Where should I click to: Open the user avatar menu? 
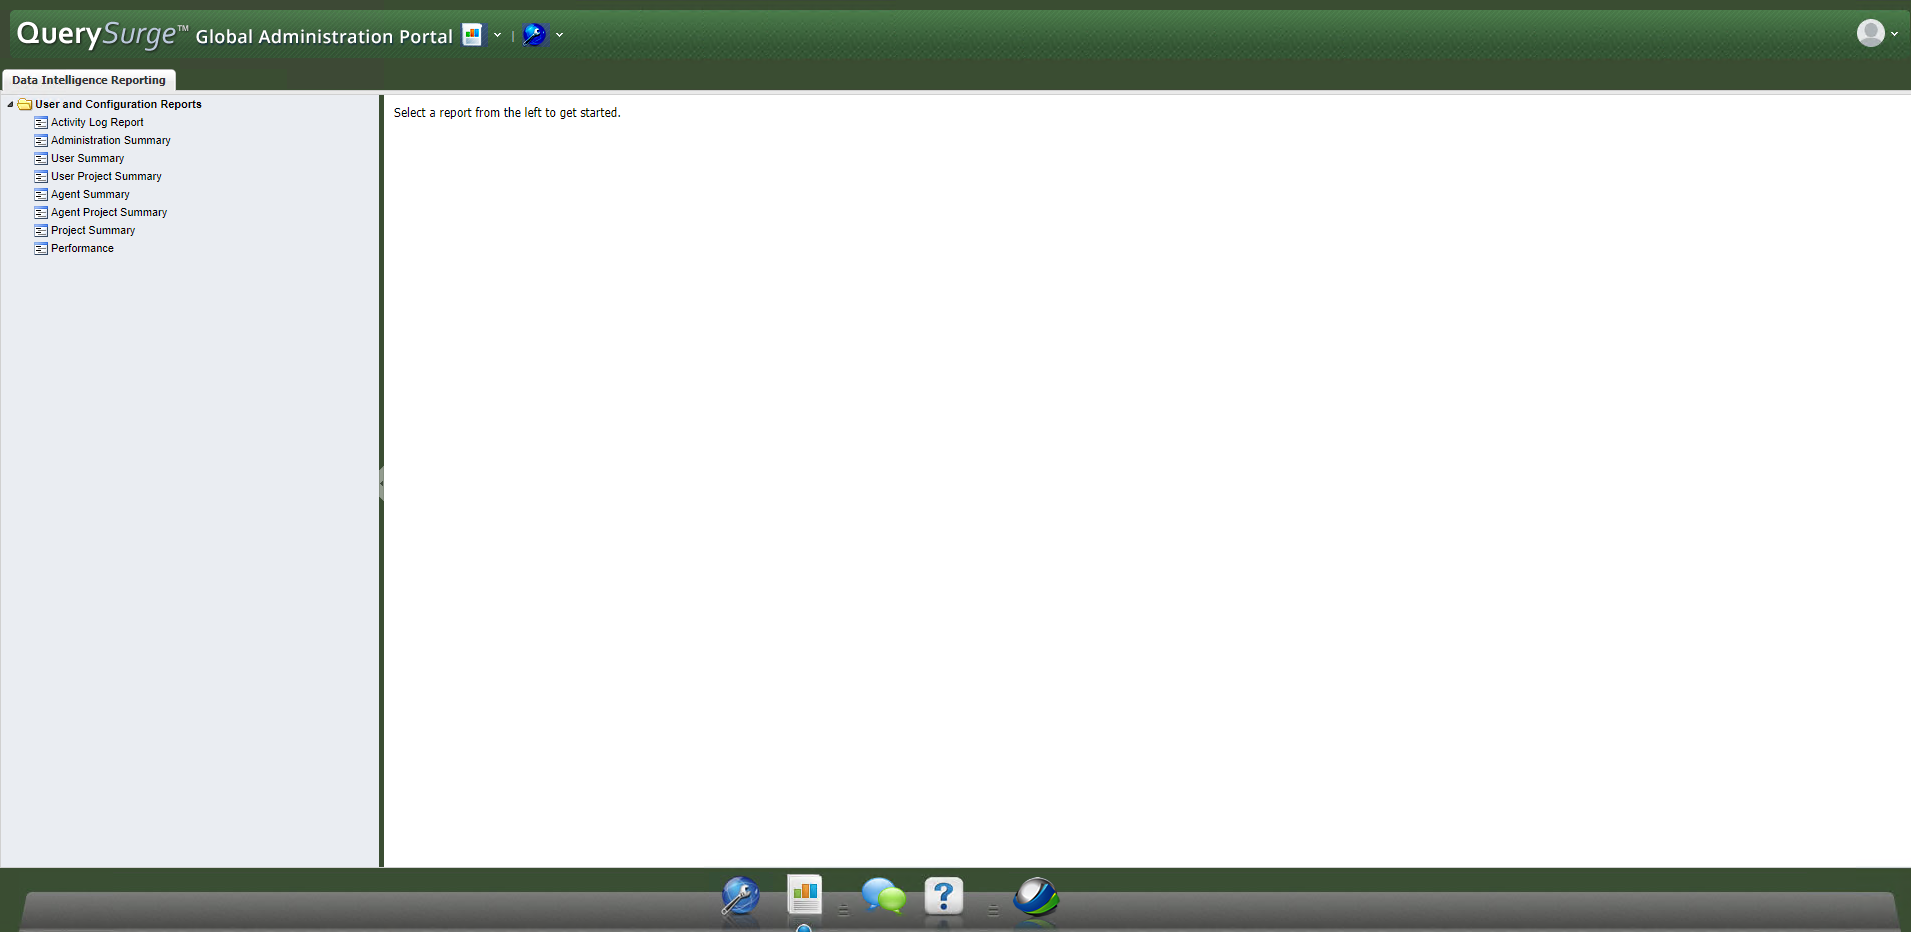click(x=1871, y=33)
